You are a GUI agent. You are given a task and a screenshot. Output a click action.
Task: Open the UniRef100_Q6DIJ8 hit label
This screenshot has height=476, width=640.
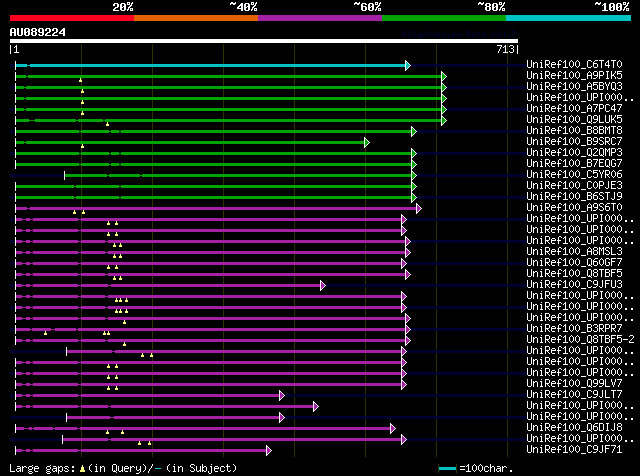574,428
